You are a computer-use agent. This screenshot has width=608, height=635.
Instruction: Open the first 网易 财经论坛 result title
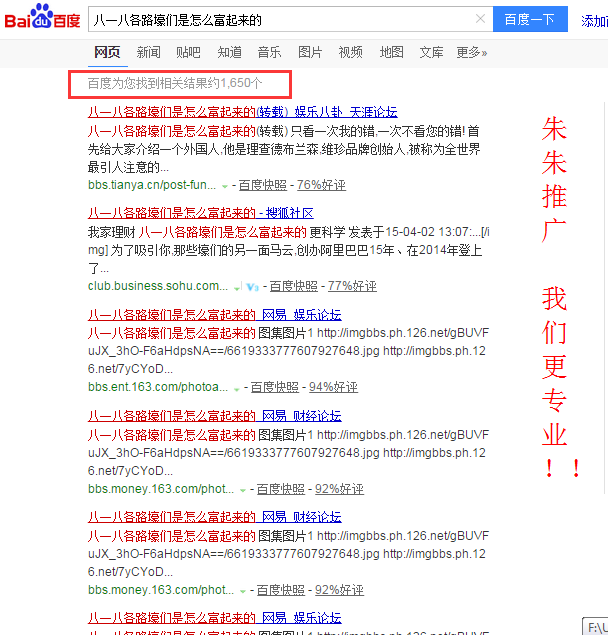pyautogui.click(x=215, y=416)
